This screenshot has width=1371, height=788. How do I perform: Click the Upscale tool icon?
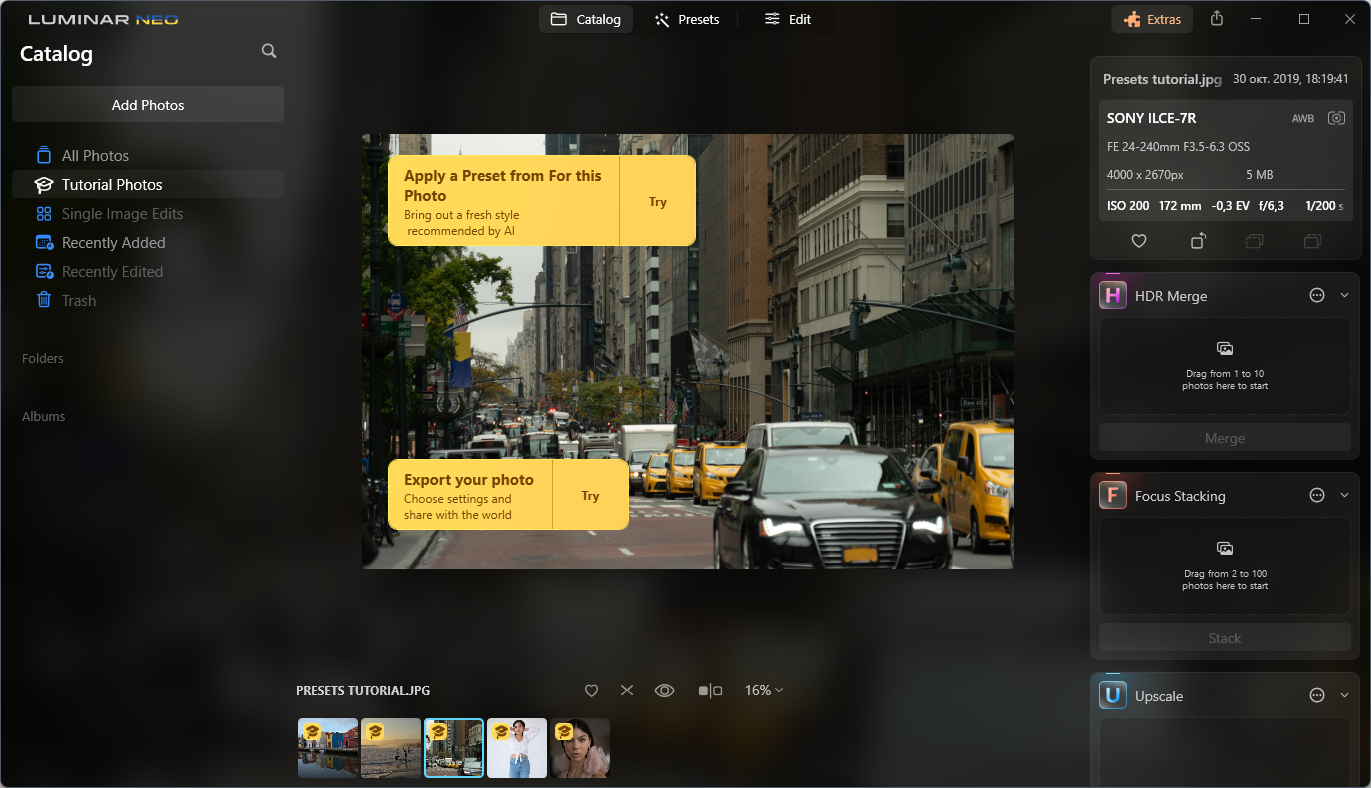pos(1112,694)
